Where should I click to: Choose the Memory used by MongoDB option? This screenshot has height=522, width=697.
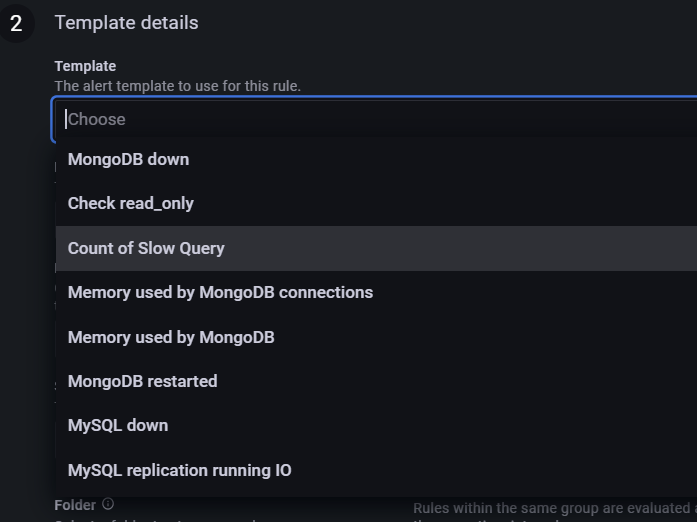[376, 337]
